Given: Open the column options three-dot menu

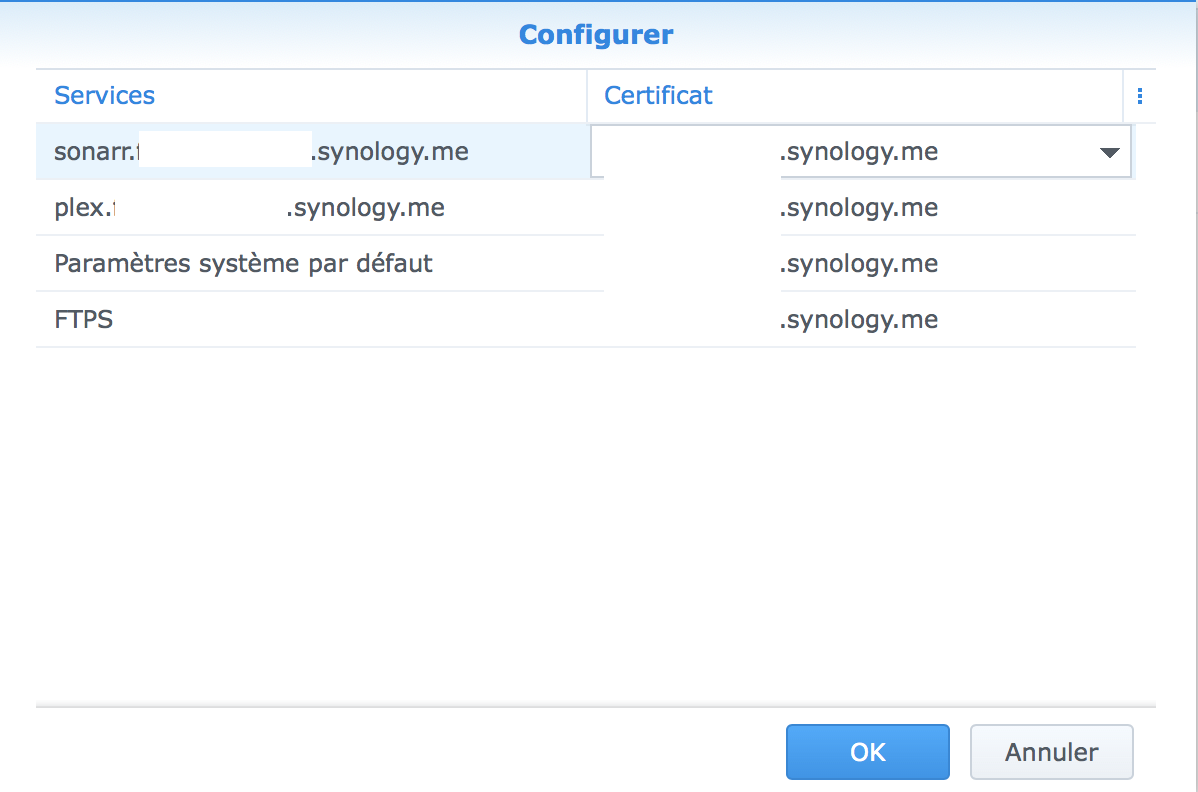Looking at the screenshot, I should coord(1139,96).
